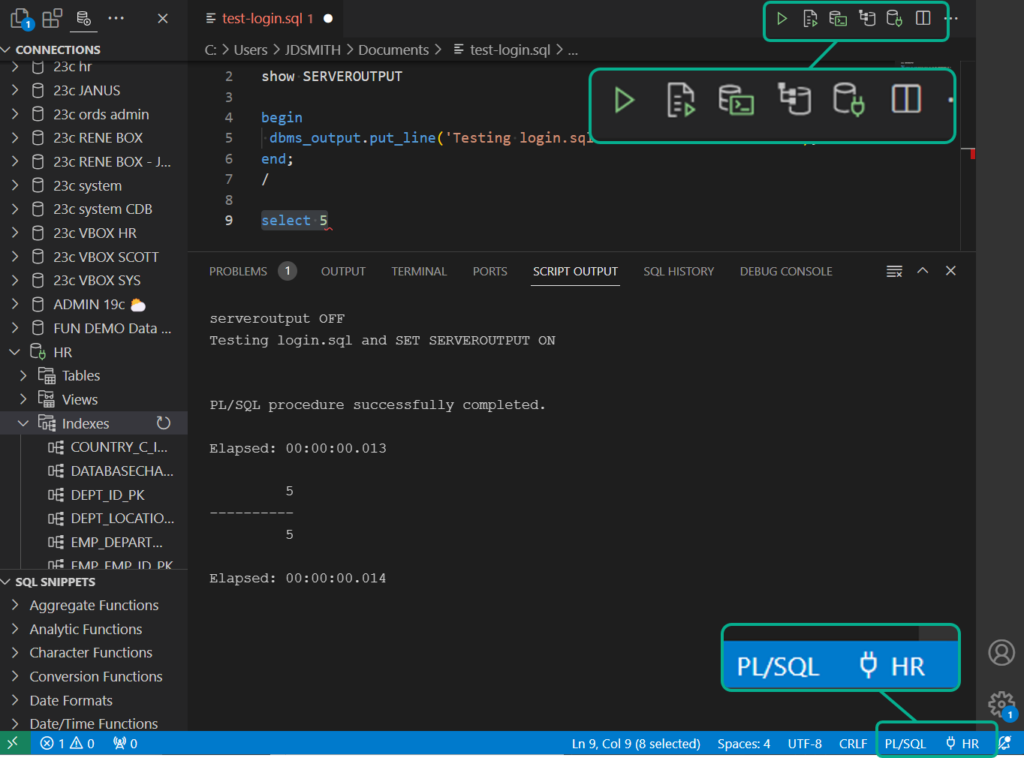Click the notifications bell in the status bar
Viewport: 1024px width, 758px height.
click(1004, 744)
